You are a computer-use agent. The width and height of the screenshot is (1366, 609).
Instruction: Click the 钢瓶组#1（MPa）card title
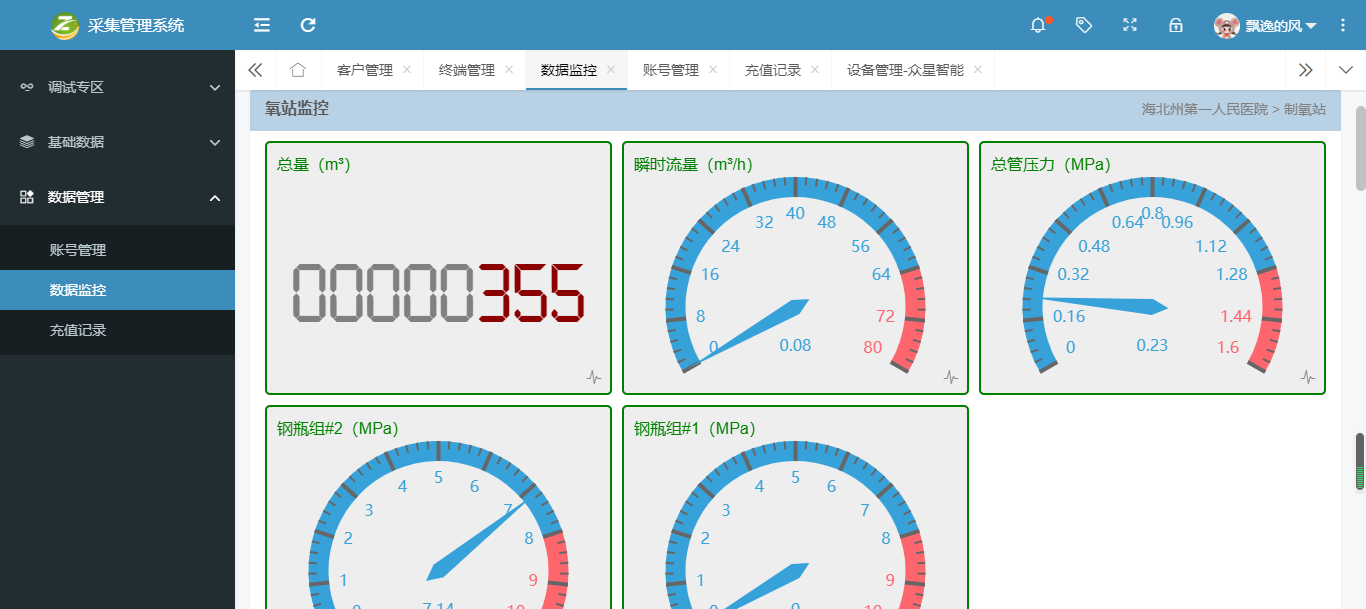click(x=695, y=428)
